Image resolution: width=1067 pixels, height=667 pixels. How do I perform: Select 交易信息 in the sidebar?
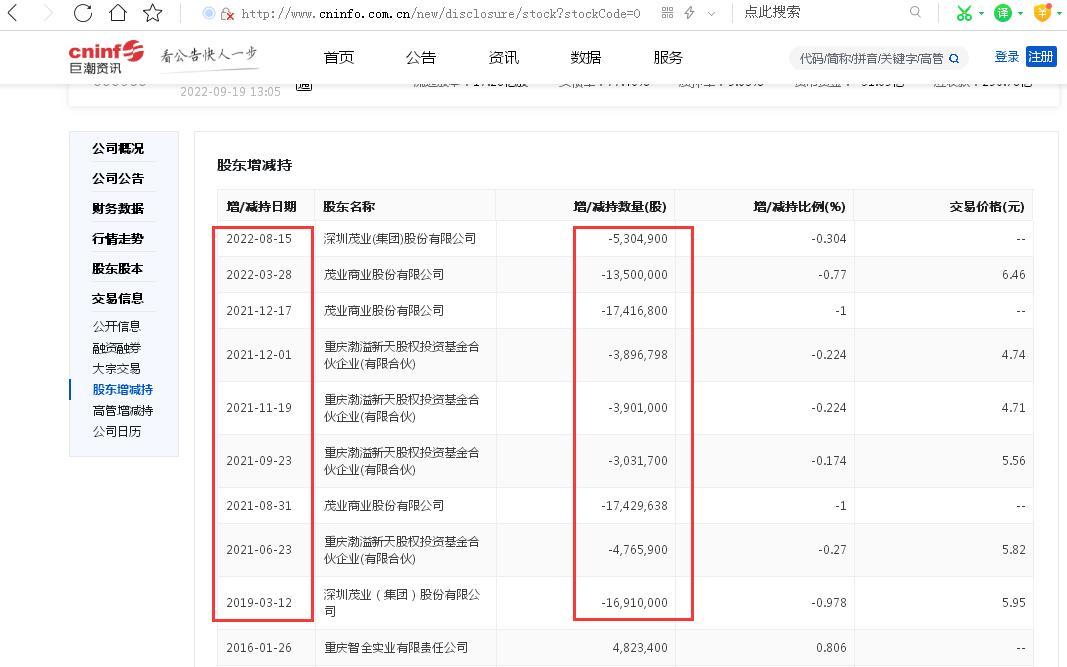pyautogui.click(x=118, y=299)
